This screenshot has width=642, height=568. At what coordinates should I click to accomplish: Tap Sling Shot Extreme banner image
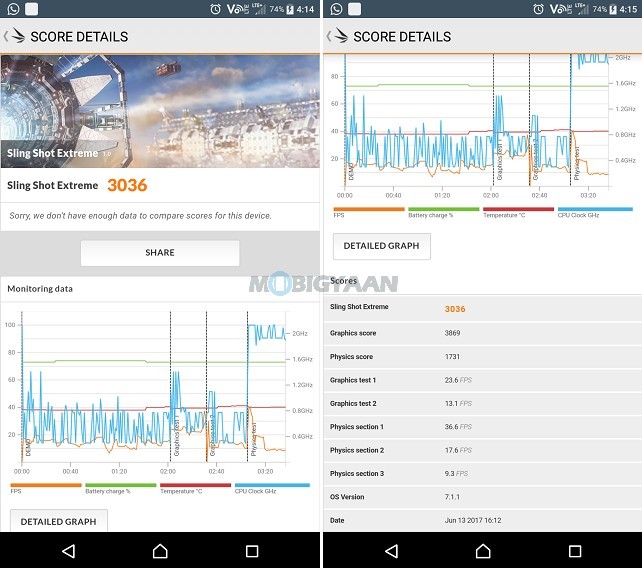(x=160, y=111)
